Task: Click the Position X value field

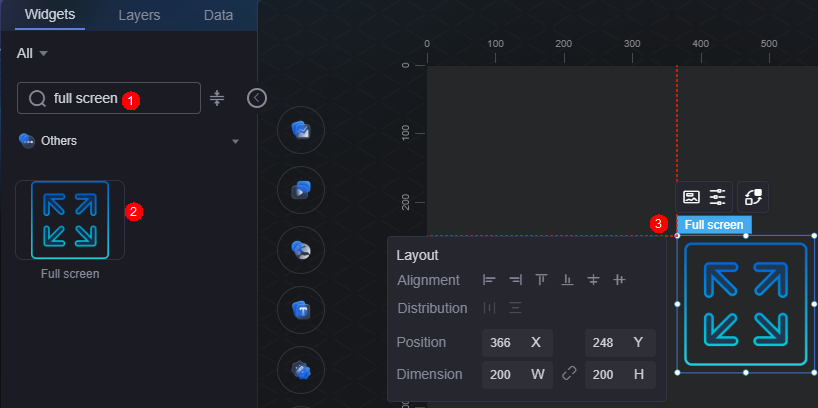Action: click(x=518, y=343)
